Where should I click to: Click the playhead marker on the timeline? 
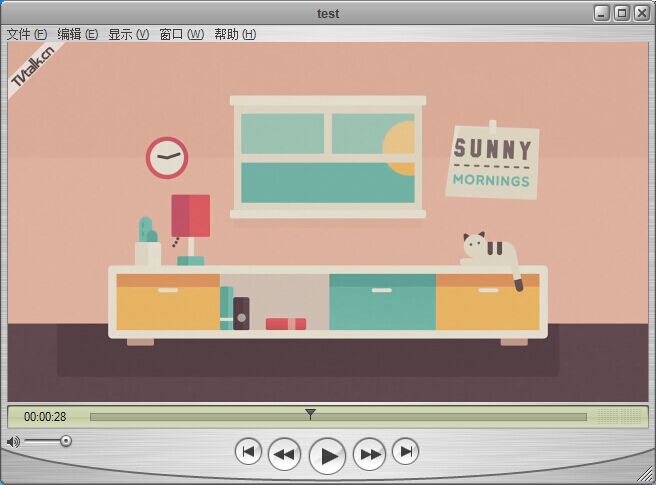click(310, 413)
